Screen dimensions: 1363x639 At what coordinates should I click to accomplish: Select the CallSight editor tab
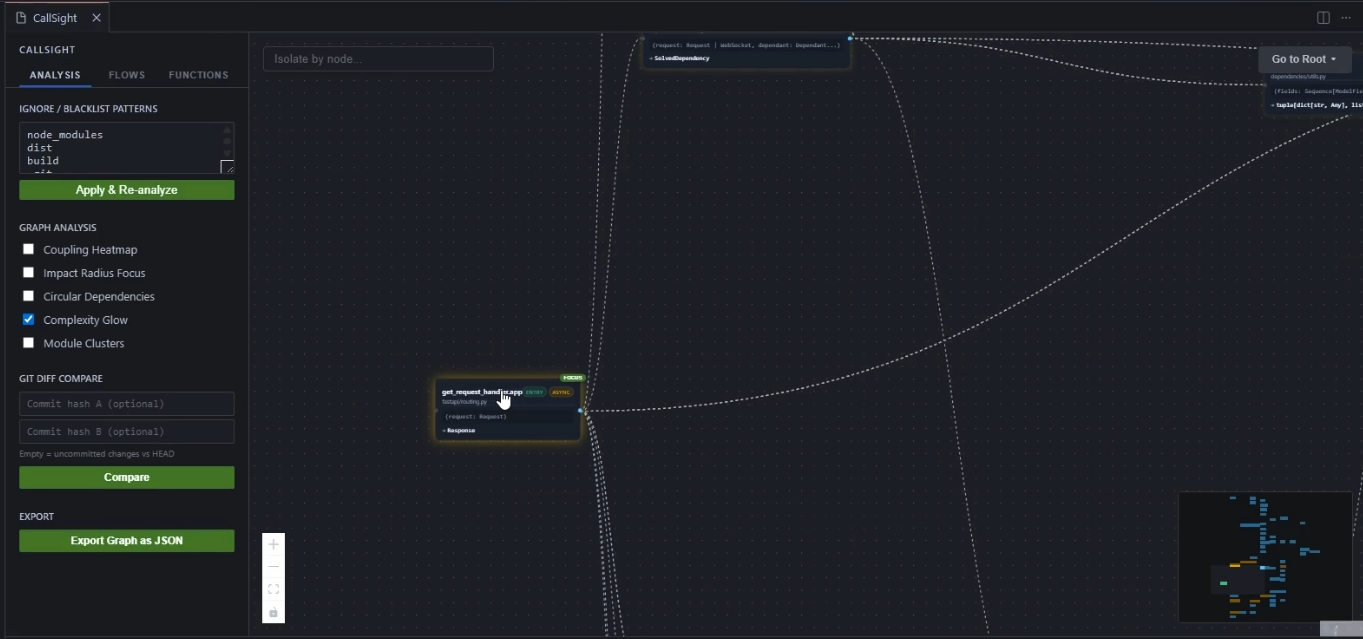point(57,18)
